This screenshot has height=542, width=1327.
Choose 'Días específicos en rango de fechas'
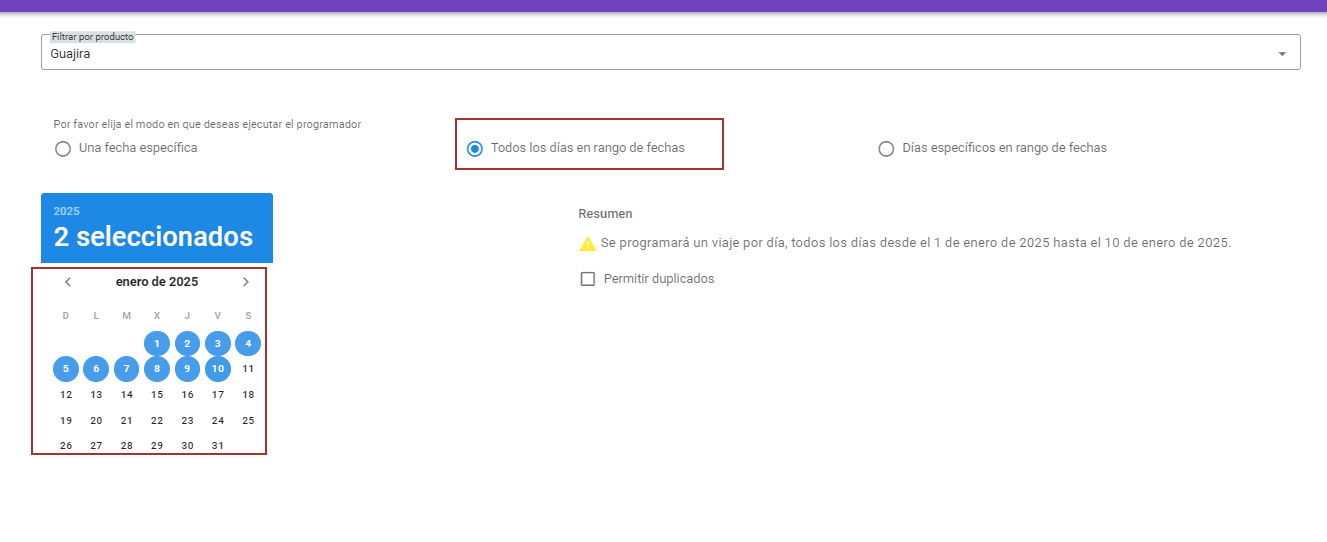point(886,149)
